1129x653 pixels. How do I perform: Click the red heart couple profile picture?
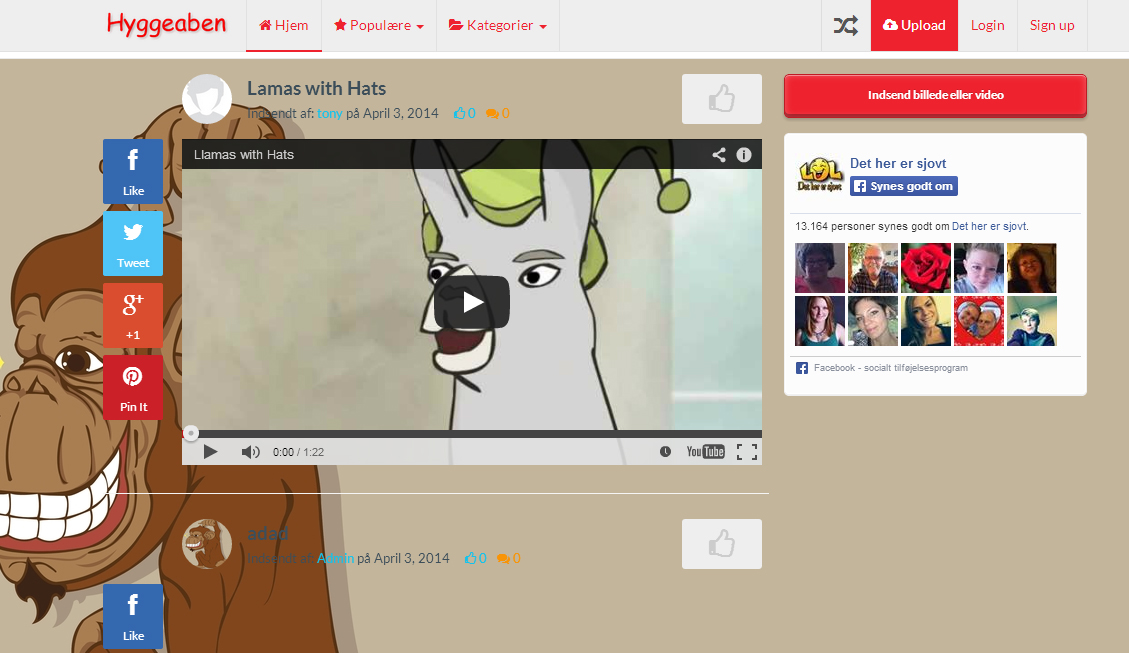click(x=979, y=321)
